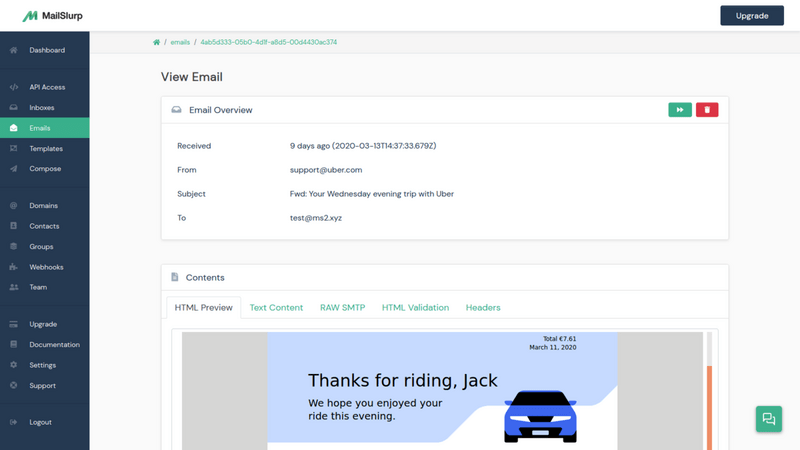
Task: Go to Inboxes in the sidebar
Action: click(42, 108)
